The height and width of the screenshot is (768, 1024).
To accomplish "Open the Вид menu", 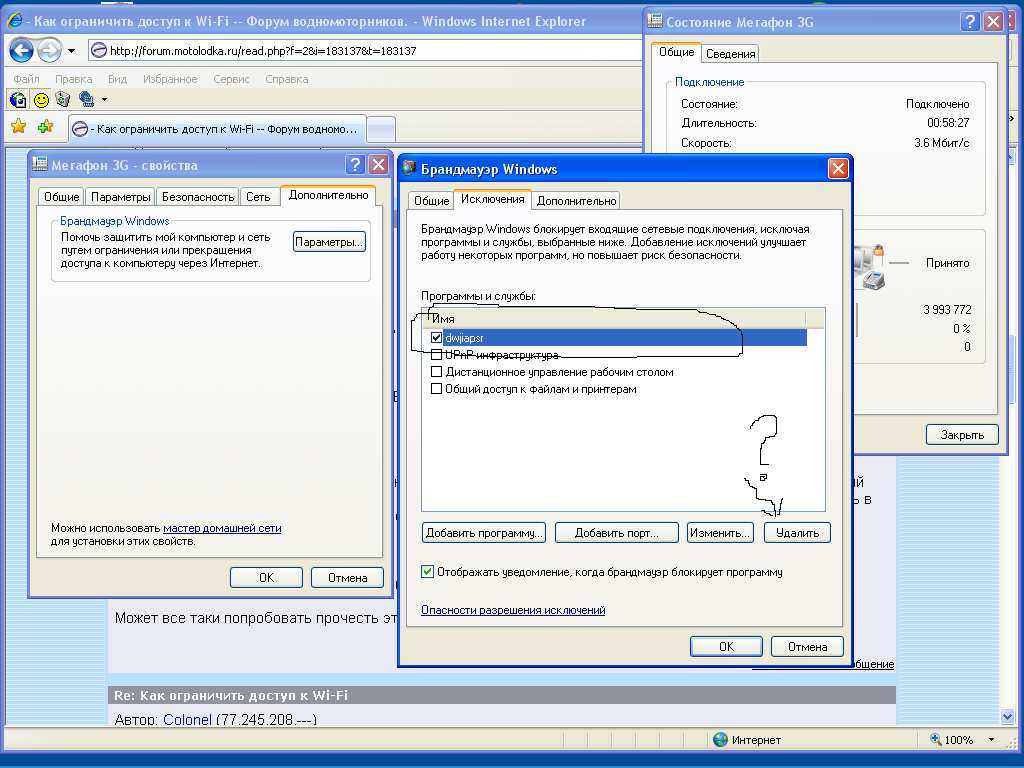I will pyautogui.click(x=118, y=79).
